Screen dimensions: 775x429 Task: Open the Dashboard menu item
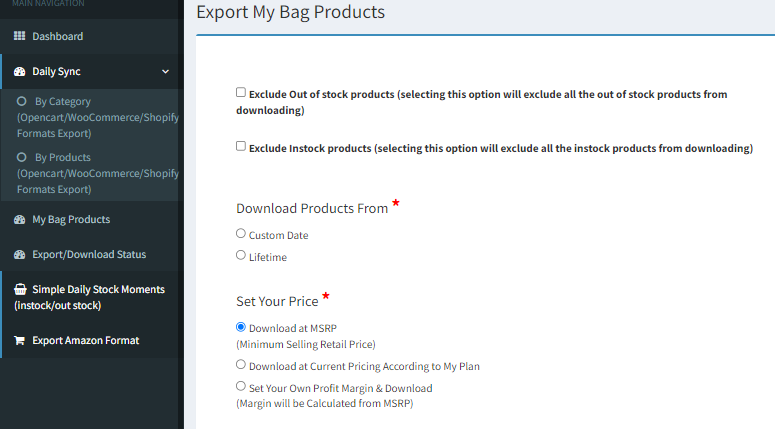pos(92,36)
